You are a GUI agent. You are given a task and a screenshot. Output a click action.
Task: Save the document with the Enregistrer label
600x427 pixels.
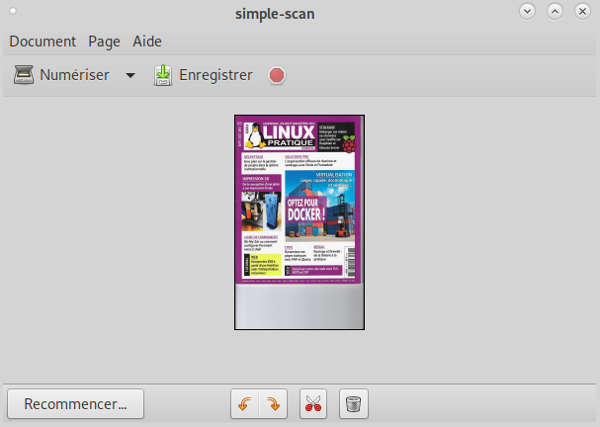click(216, 75)
